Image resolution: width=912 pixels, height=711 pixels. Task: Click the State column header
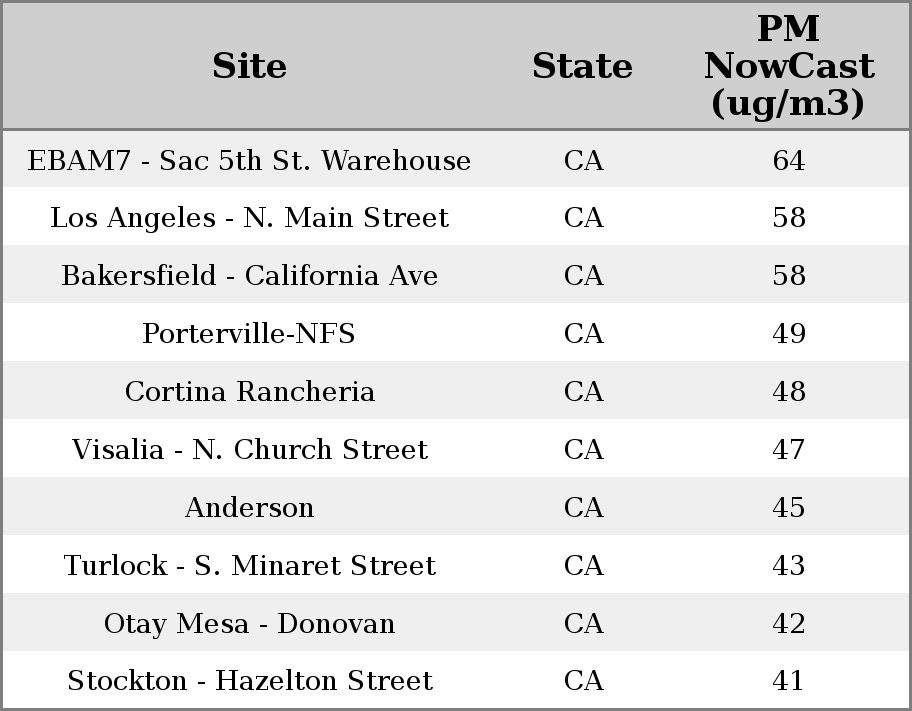(582, 66)
